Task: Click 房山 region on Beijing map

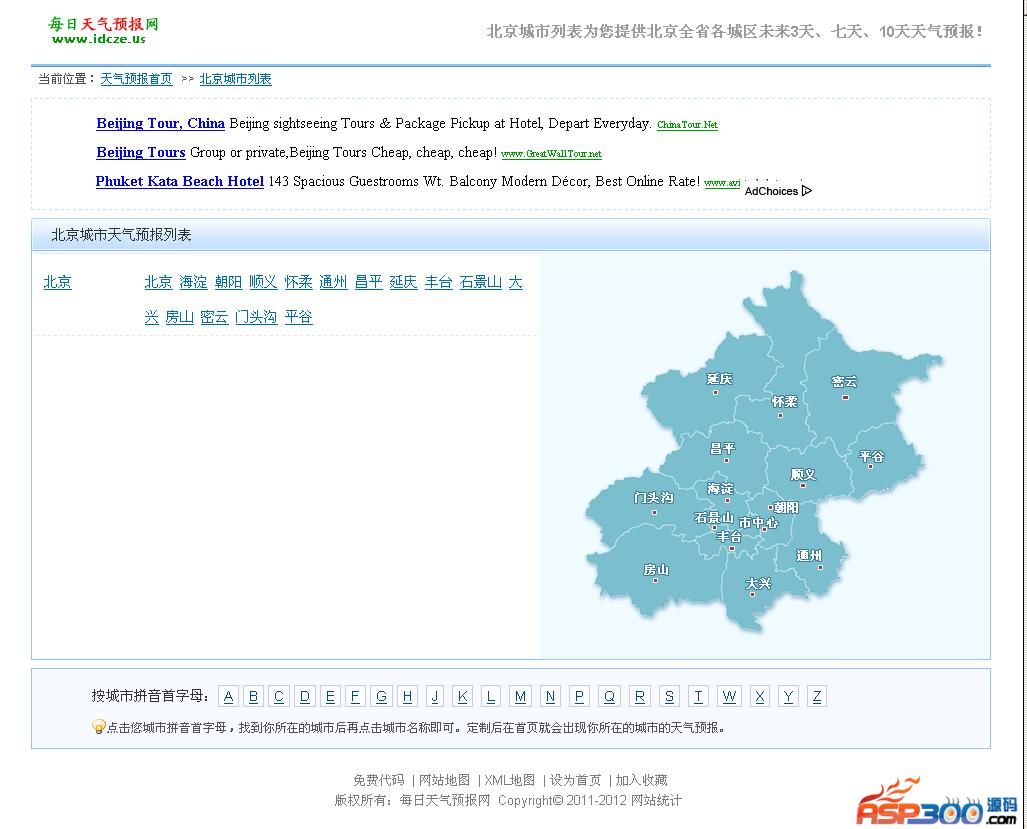Action: 655,570
